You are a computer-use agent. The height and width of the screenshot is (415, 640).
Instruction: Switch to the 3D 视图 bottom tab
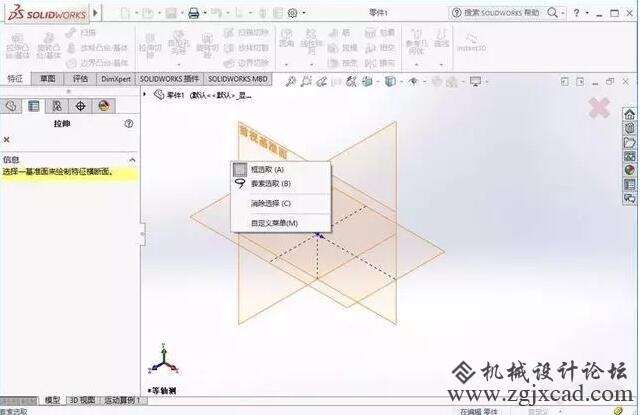[x=82, y=400]
